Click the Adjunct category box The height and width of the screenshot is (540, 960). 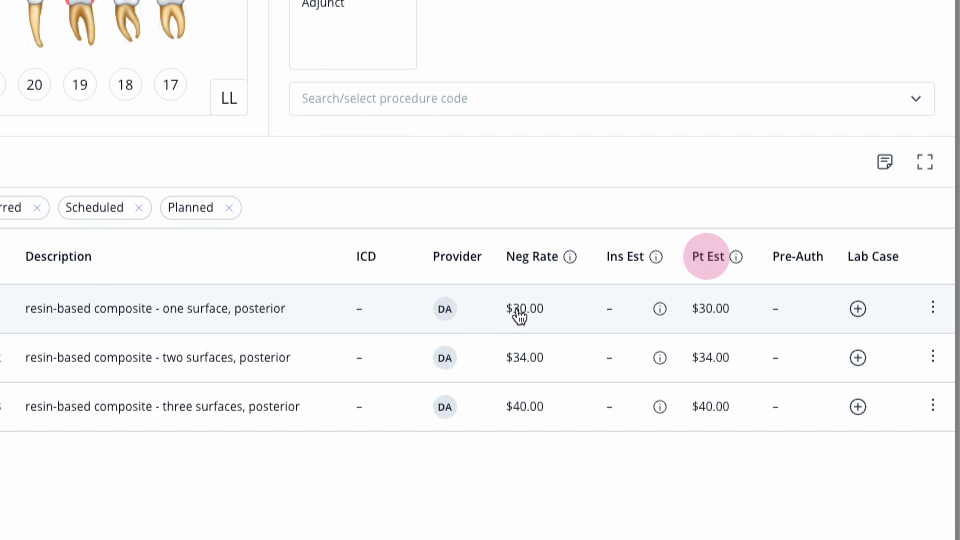(353, 34)
